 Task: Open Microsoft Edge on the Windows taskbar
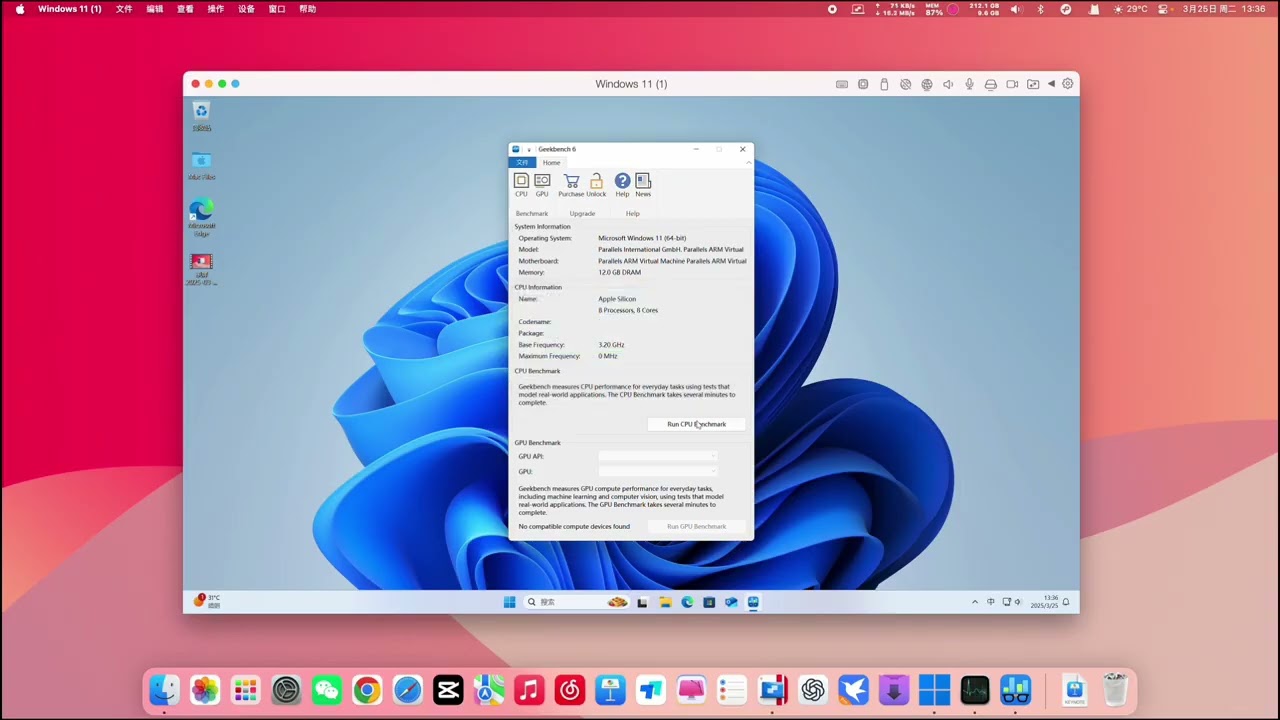687,602
